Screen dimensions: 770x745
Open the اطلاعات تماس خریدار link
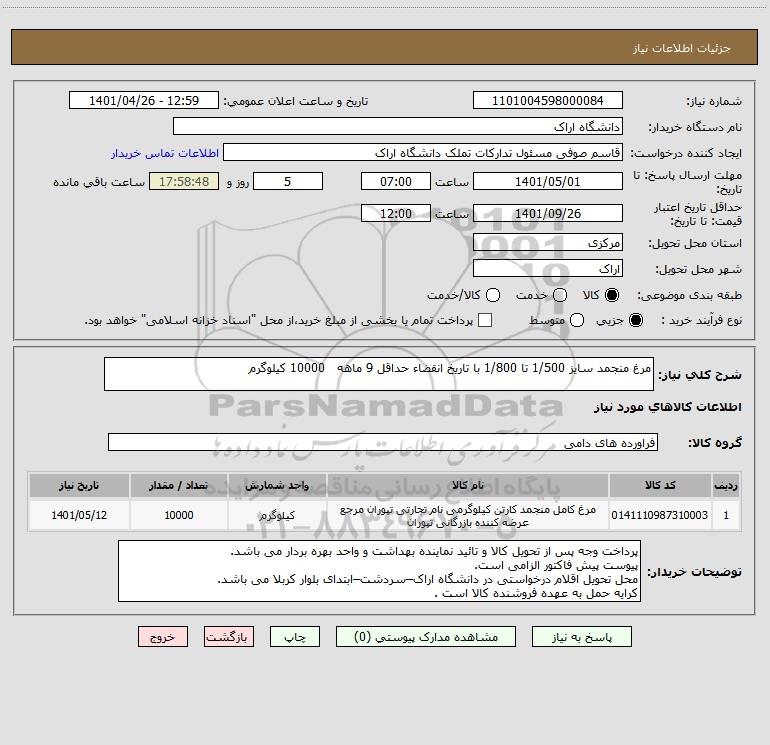coord(165,153)
